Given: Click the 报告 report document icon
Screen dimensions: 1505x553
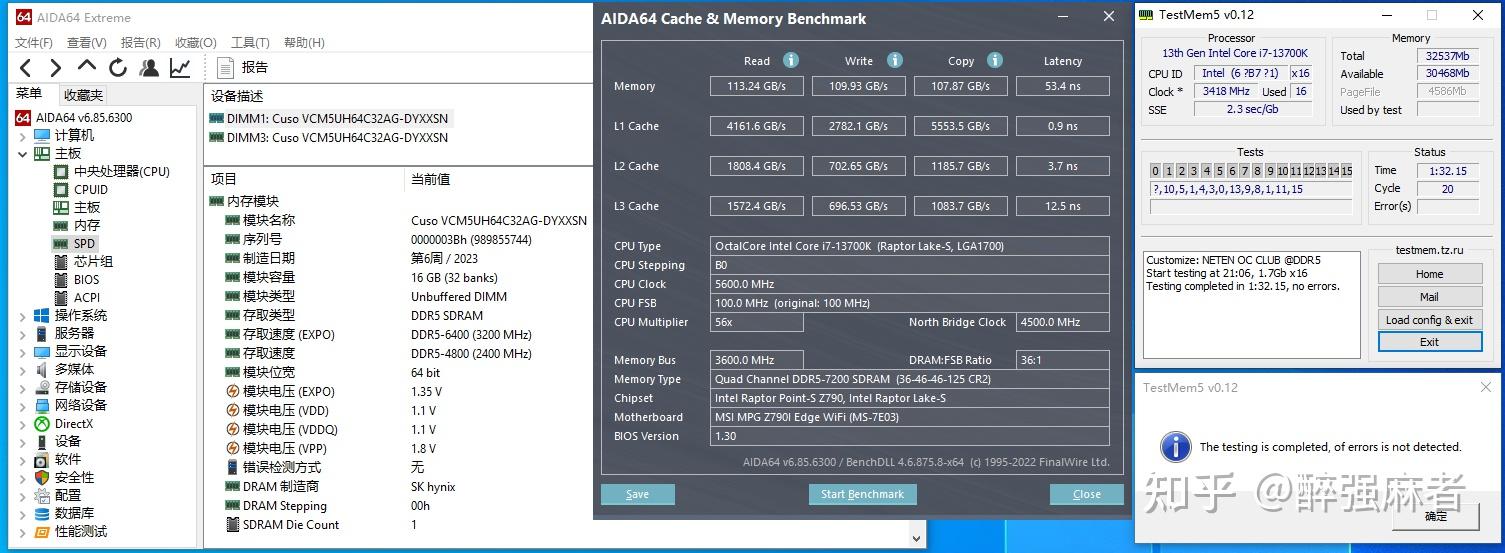Looking at the screenshot, I should (x=226, y=68).
